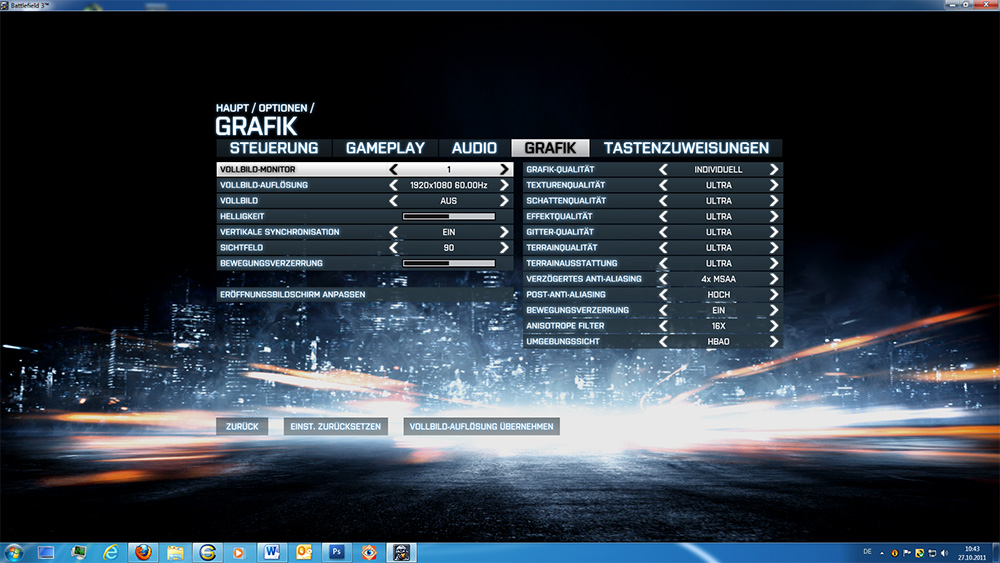Lower Texturenqualität with left arrow
The image size is (1000, 563).
tap(663, 185)
